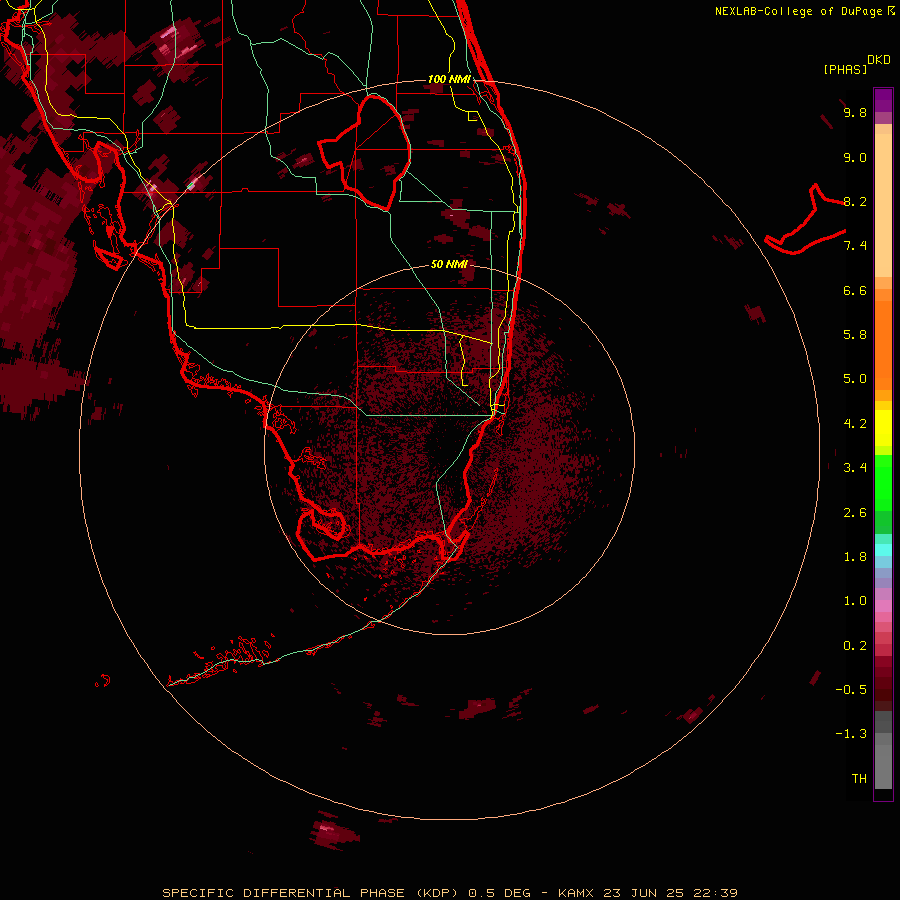Click the purple top segment of colorbar
The image size is (900, 900).
click(x=883, y=100)
